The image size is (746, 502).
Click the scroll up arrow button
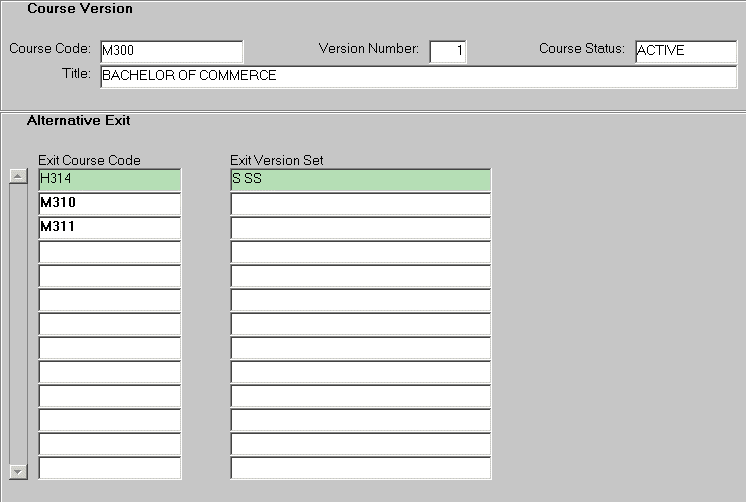[16, 177]
